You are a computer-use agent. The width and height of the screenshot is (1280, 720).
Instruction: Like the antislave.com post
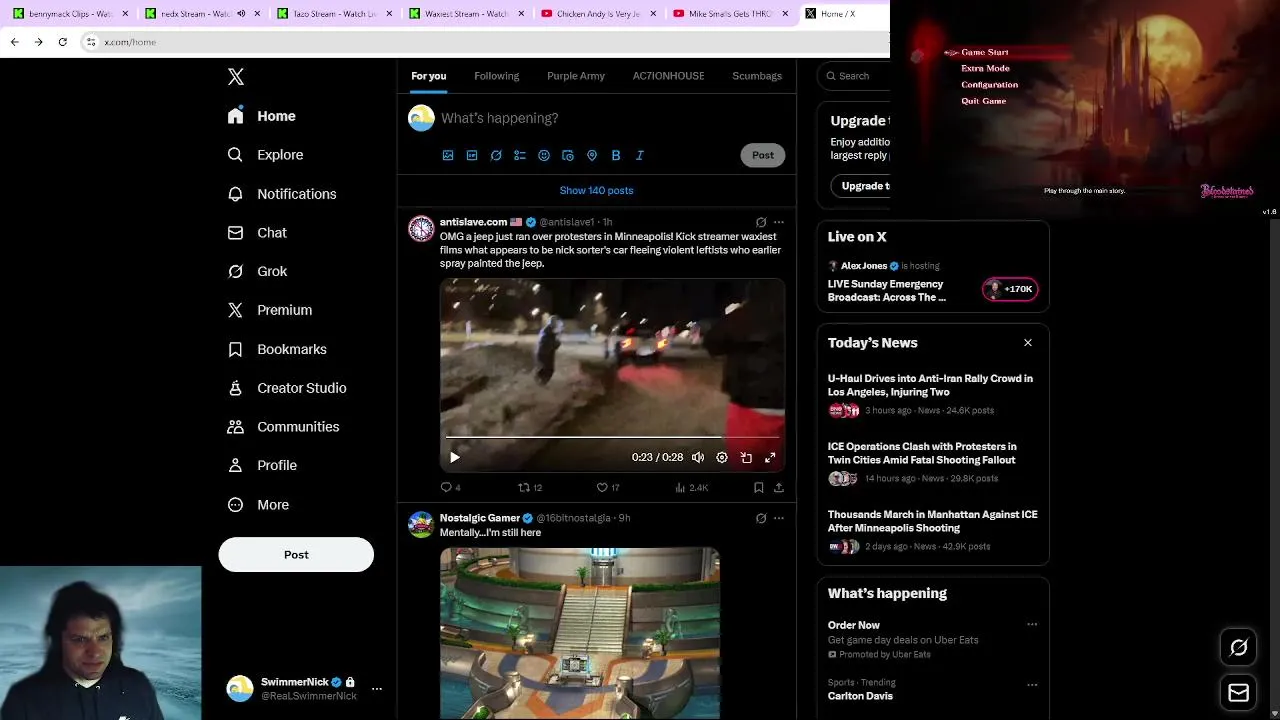[607, 487]
